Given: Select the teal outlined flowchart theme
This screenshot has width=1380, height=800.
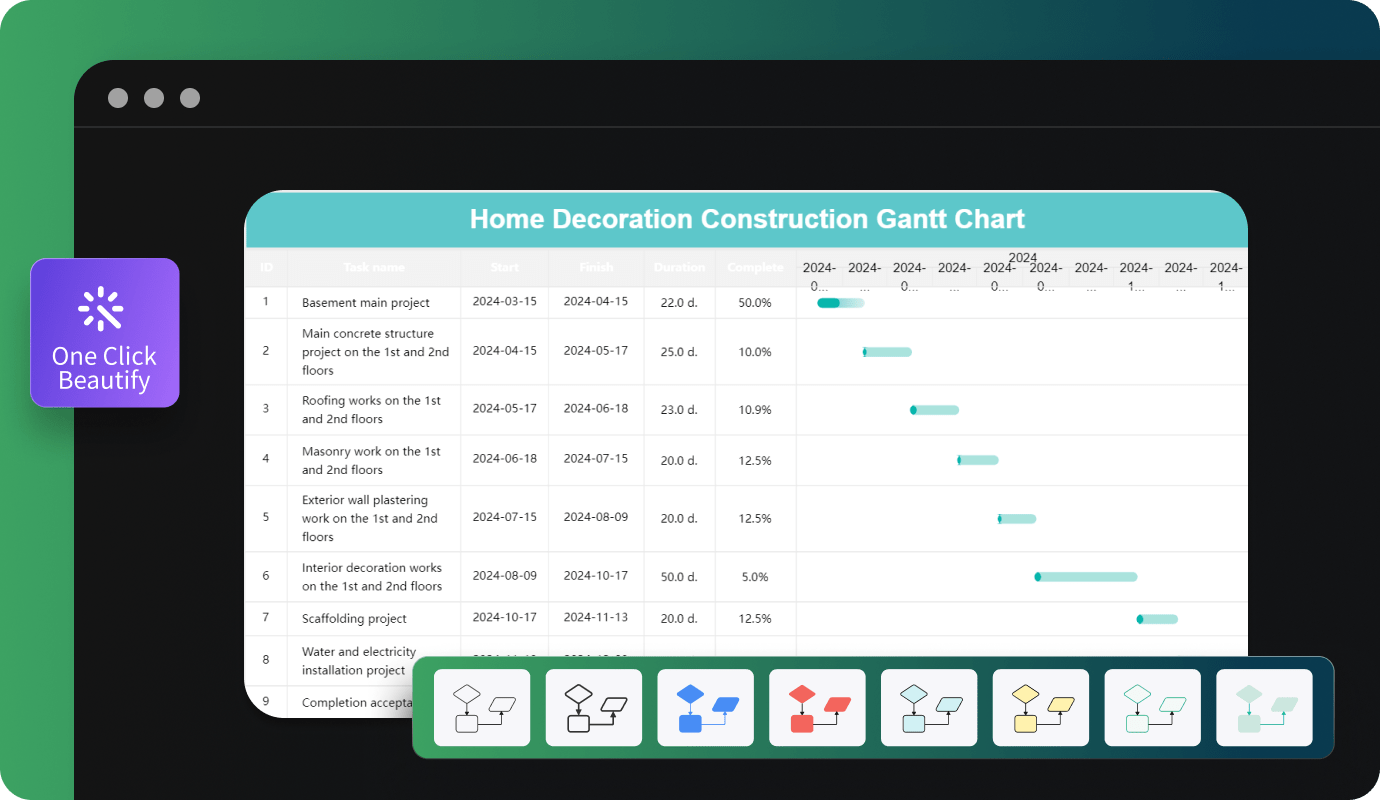Looking at the screenshot, I should 1152,707.
